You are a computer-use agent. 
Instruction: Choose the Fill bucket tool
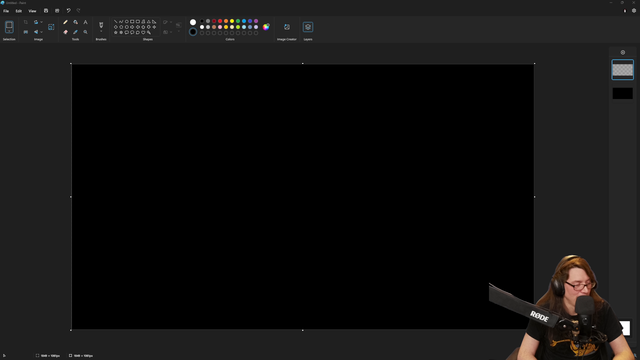76,22
